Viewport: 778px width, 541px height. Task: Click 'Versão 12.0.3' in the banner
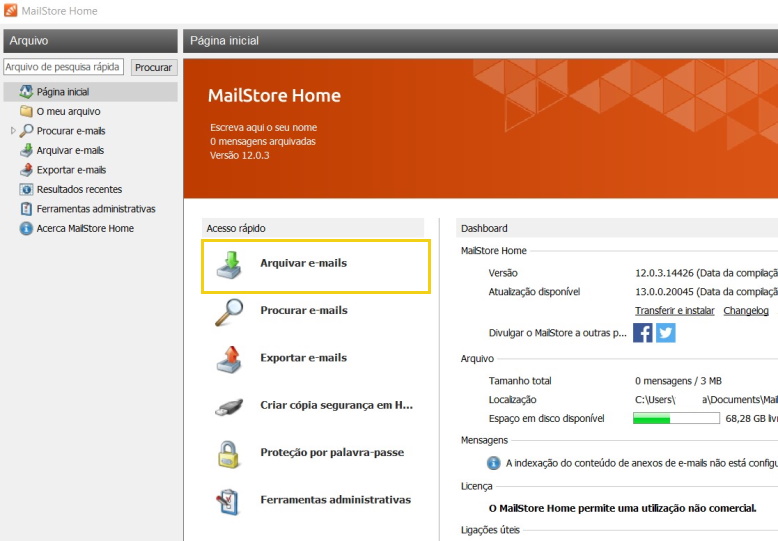[x=240, y=155]
